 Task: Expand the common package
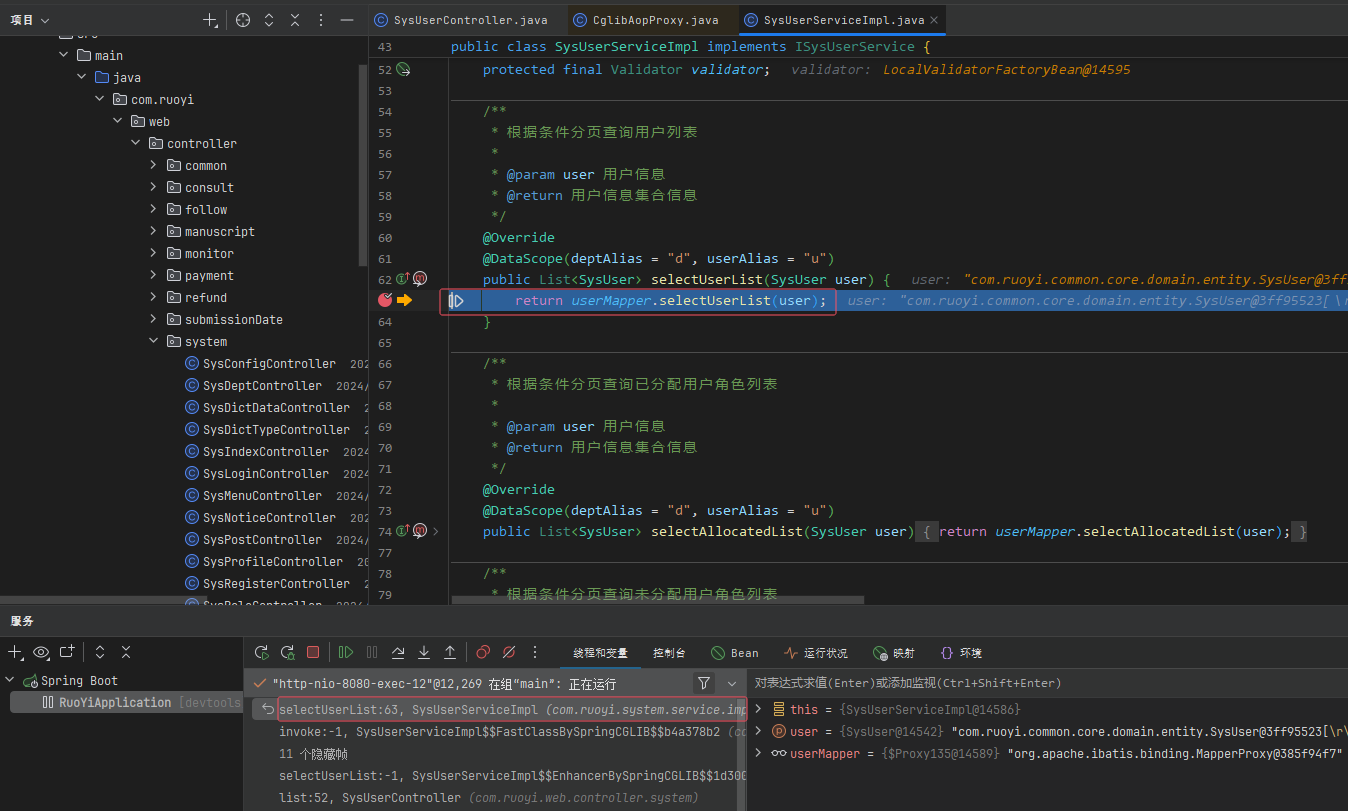coord(154,165)
